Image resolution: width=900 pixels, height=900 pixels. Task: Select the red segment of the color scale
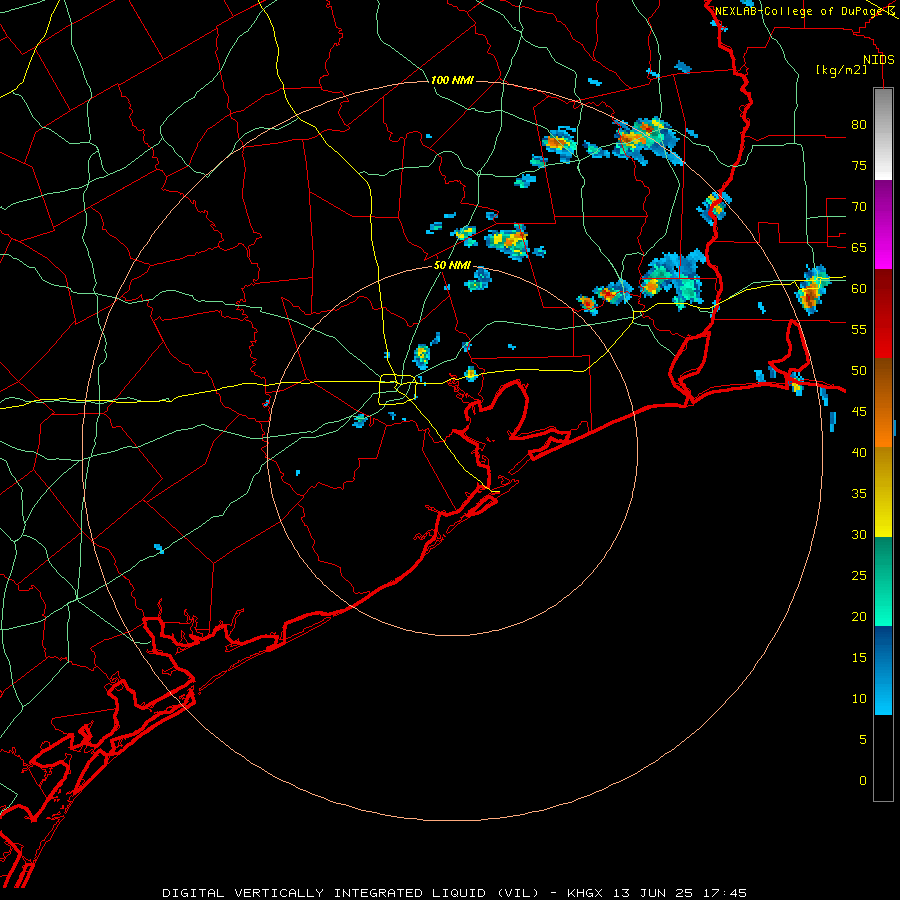coord(883,313)
